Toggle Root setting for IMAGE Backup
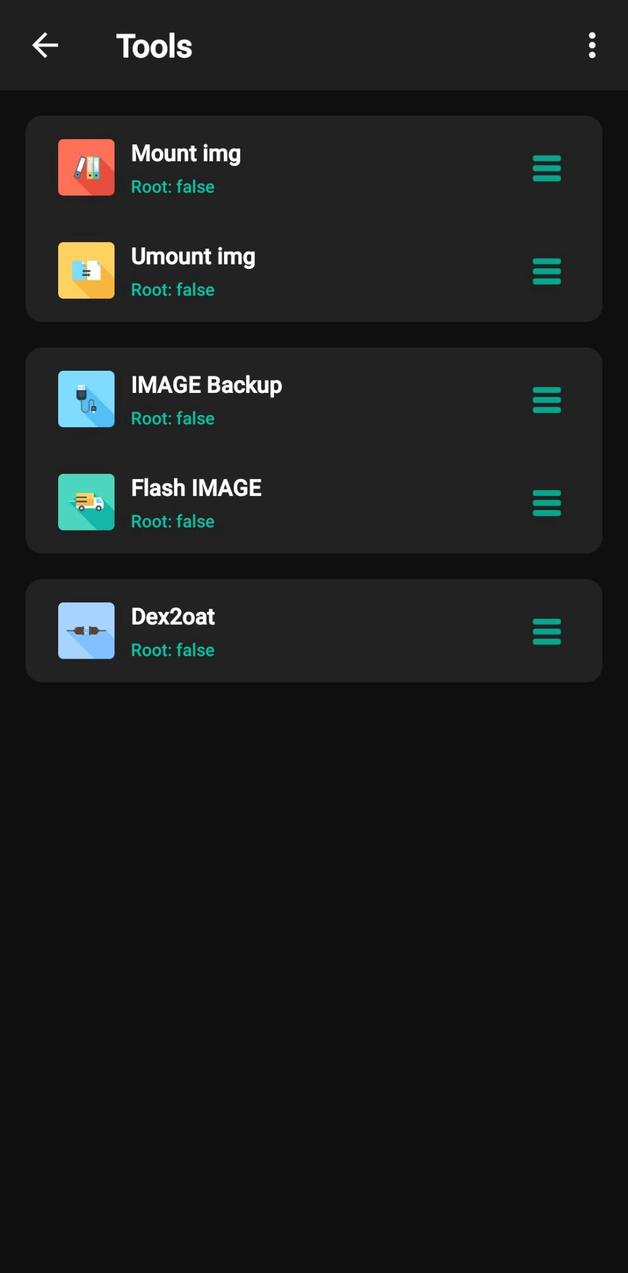 pyautogui.click(x=172, y=417)
